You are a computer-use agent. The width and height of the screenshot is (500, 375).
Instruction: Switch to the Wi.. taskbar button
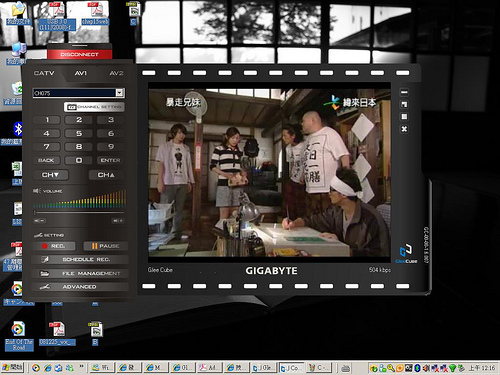[102, 368]
